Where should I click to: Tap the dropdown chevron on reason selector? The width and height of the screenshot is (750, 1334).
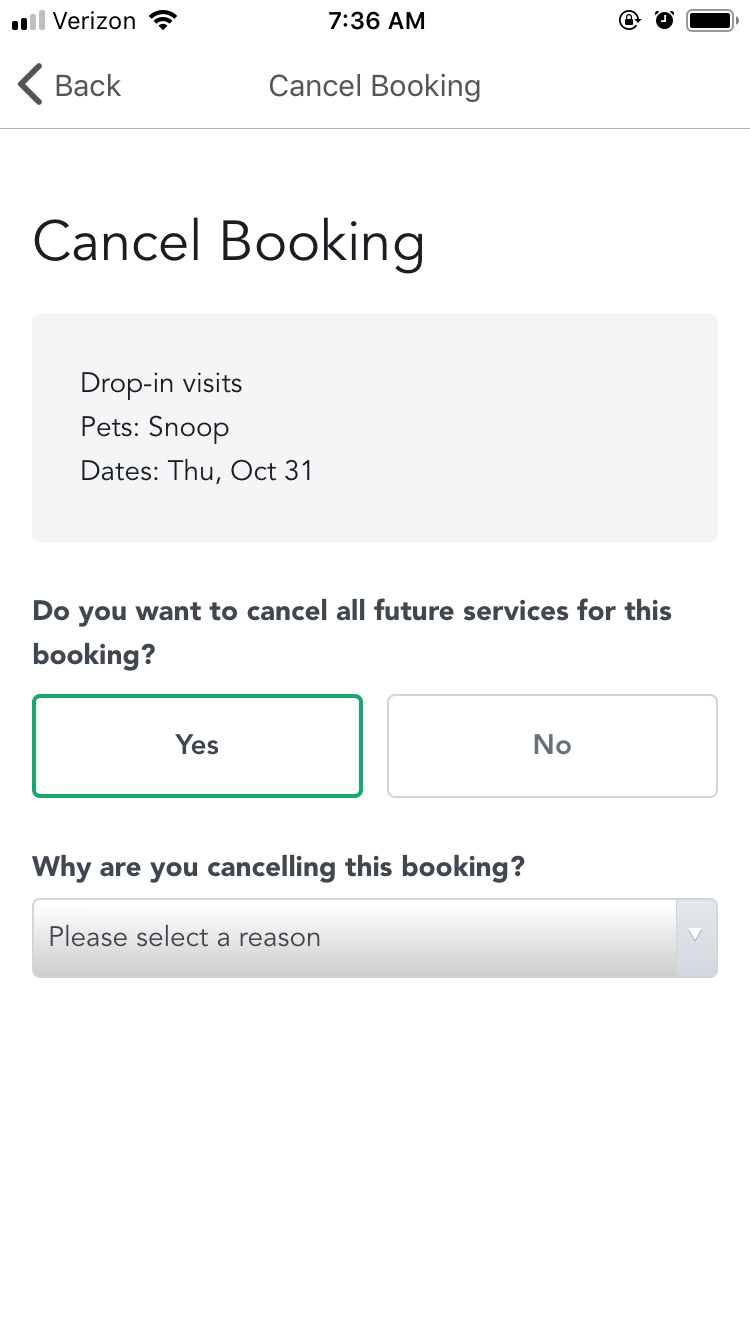pyautogui.click(x=697, y=937)
